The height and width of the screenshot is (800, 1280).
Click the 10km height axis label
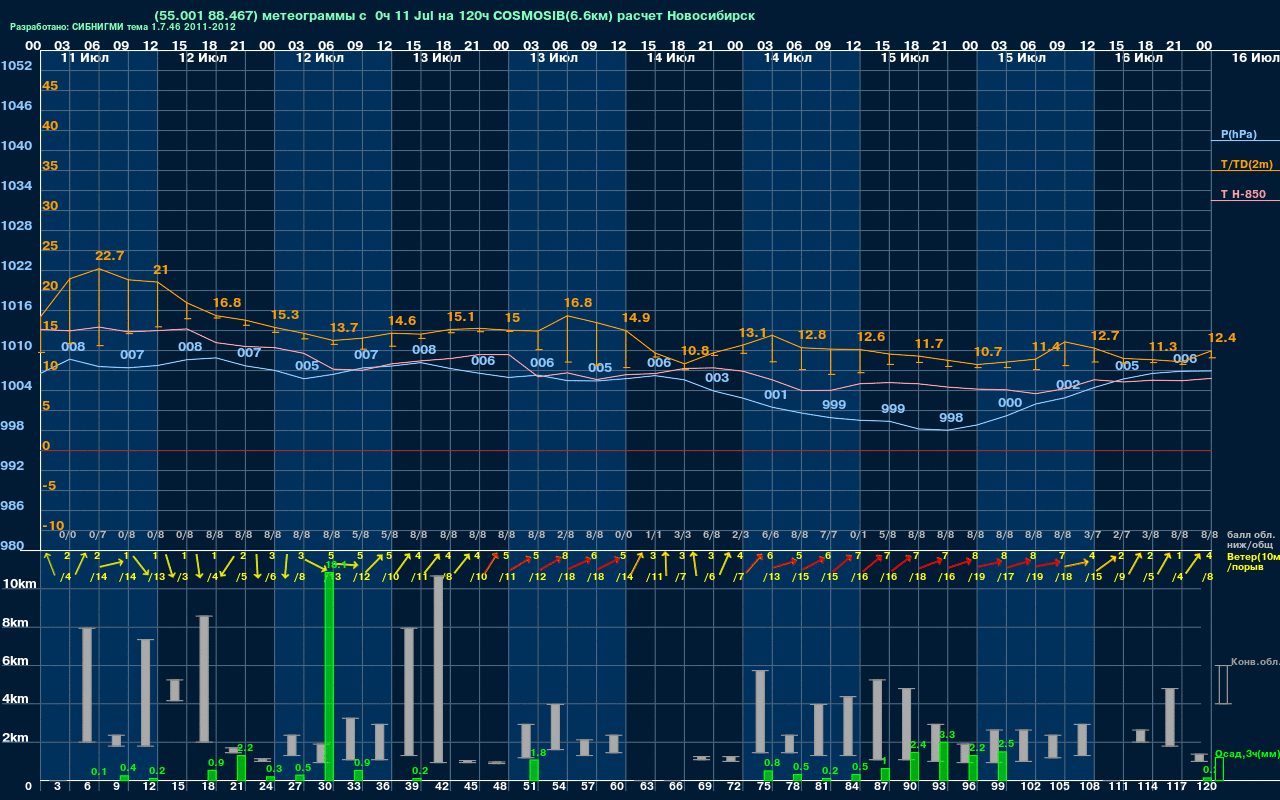20,584
